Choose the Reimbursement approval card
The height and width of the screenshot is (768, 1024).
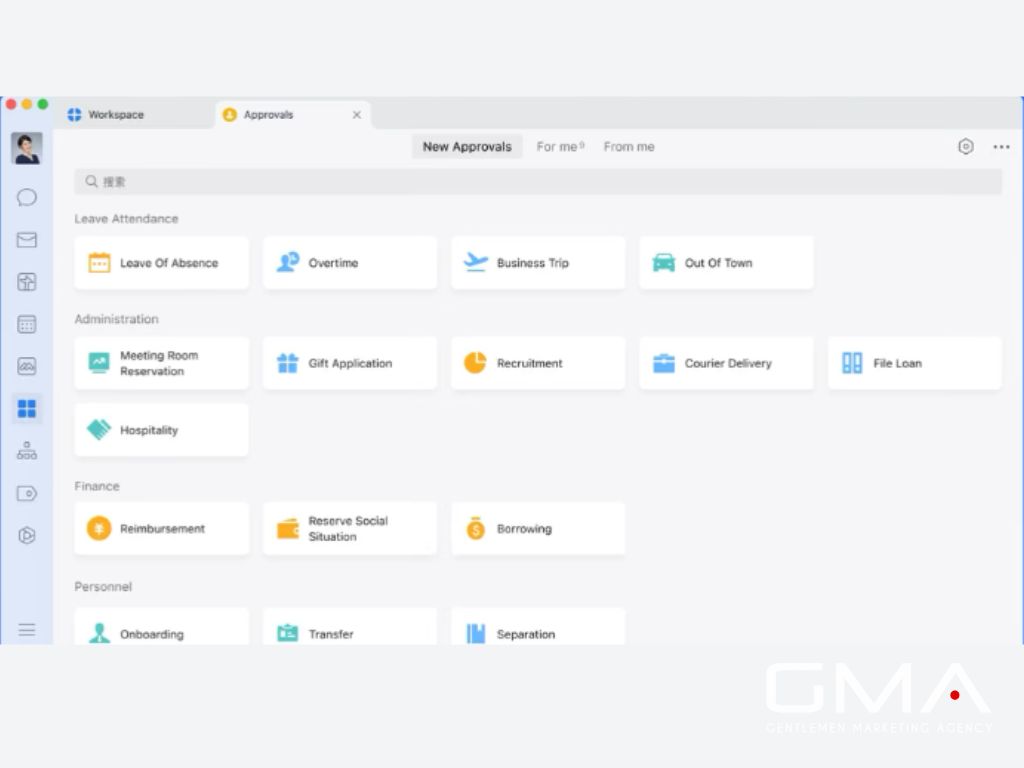pos(162,529)
